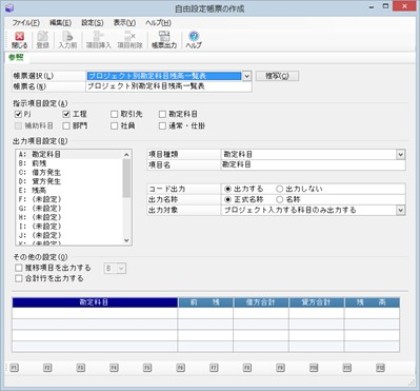
Task: Click the output list scrollbar up arrow
Action: click(x=127, y=154)
